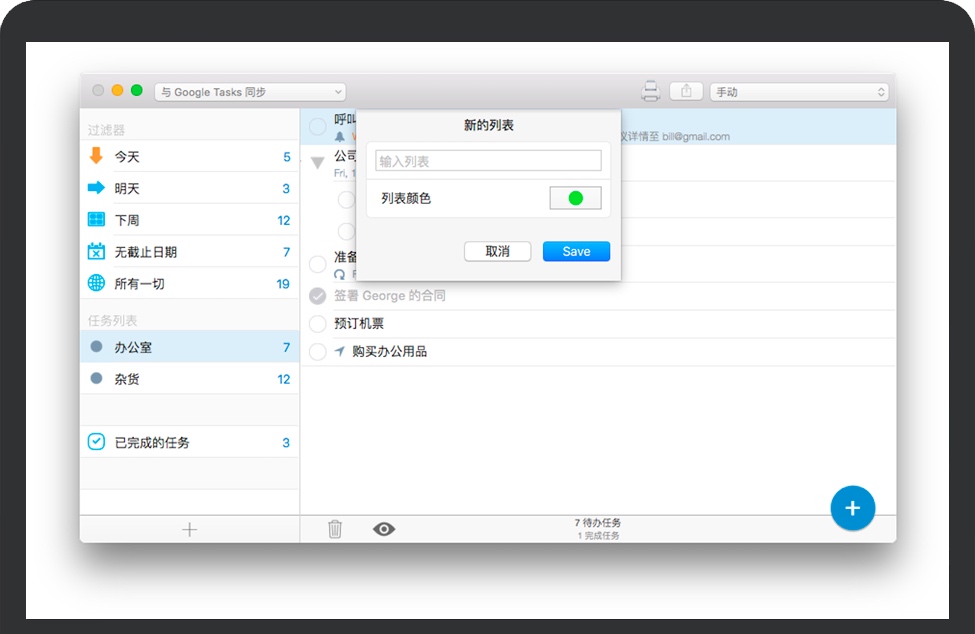
Task: Select the 办公室 task list
Action: pos(189,347)
